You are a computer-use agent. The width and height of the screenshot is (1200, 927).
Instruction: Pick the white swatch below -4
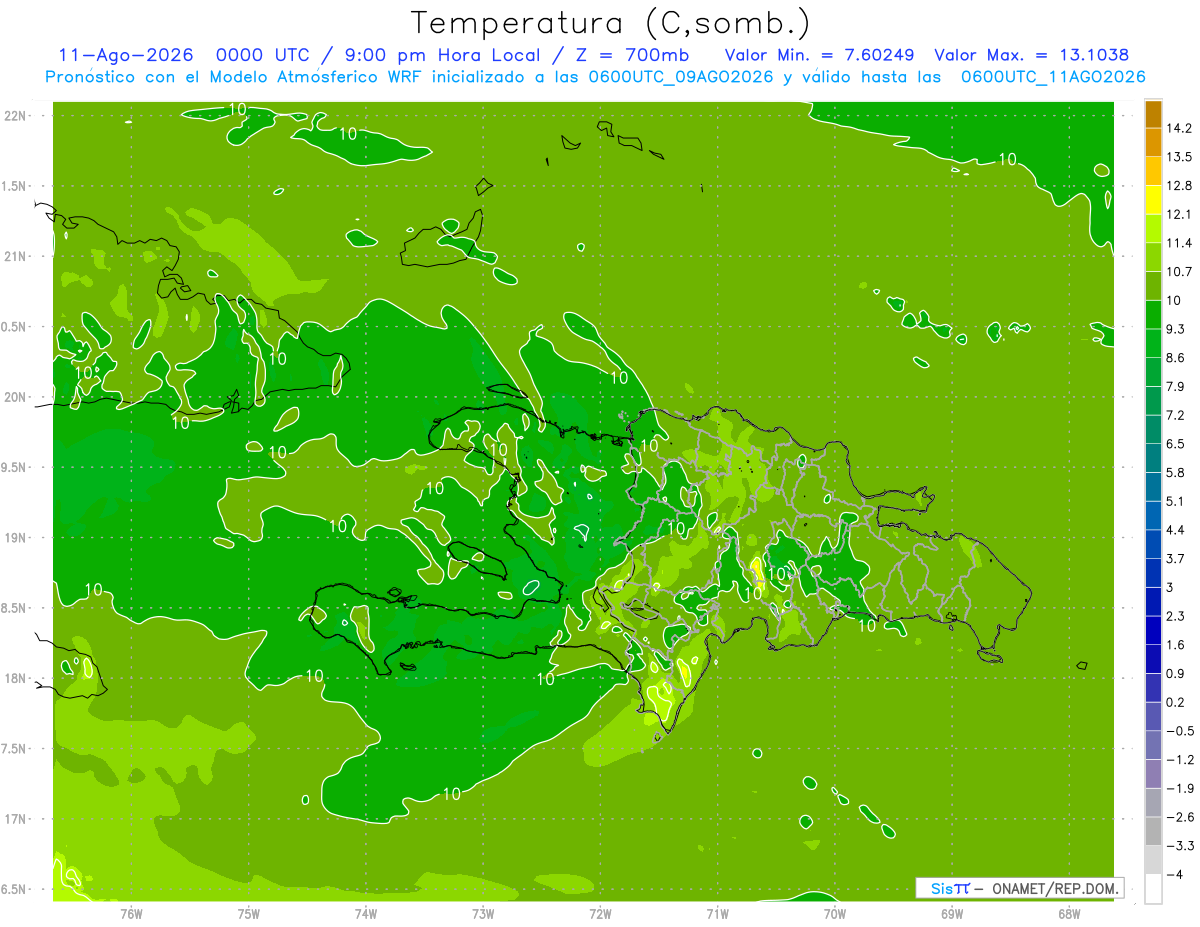[1153, 889]
